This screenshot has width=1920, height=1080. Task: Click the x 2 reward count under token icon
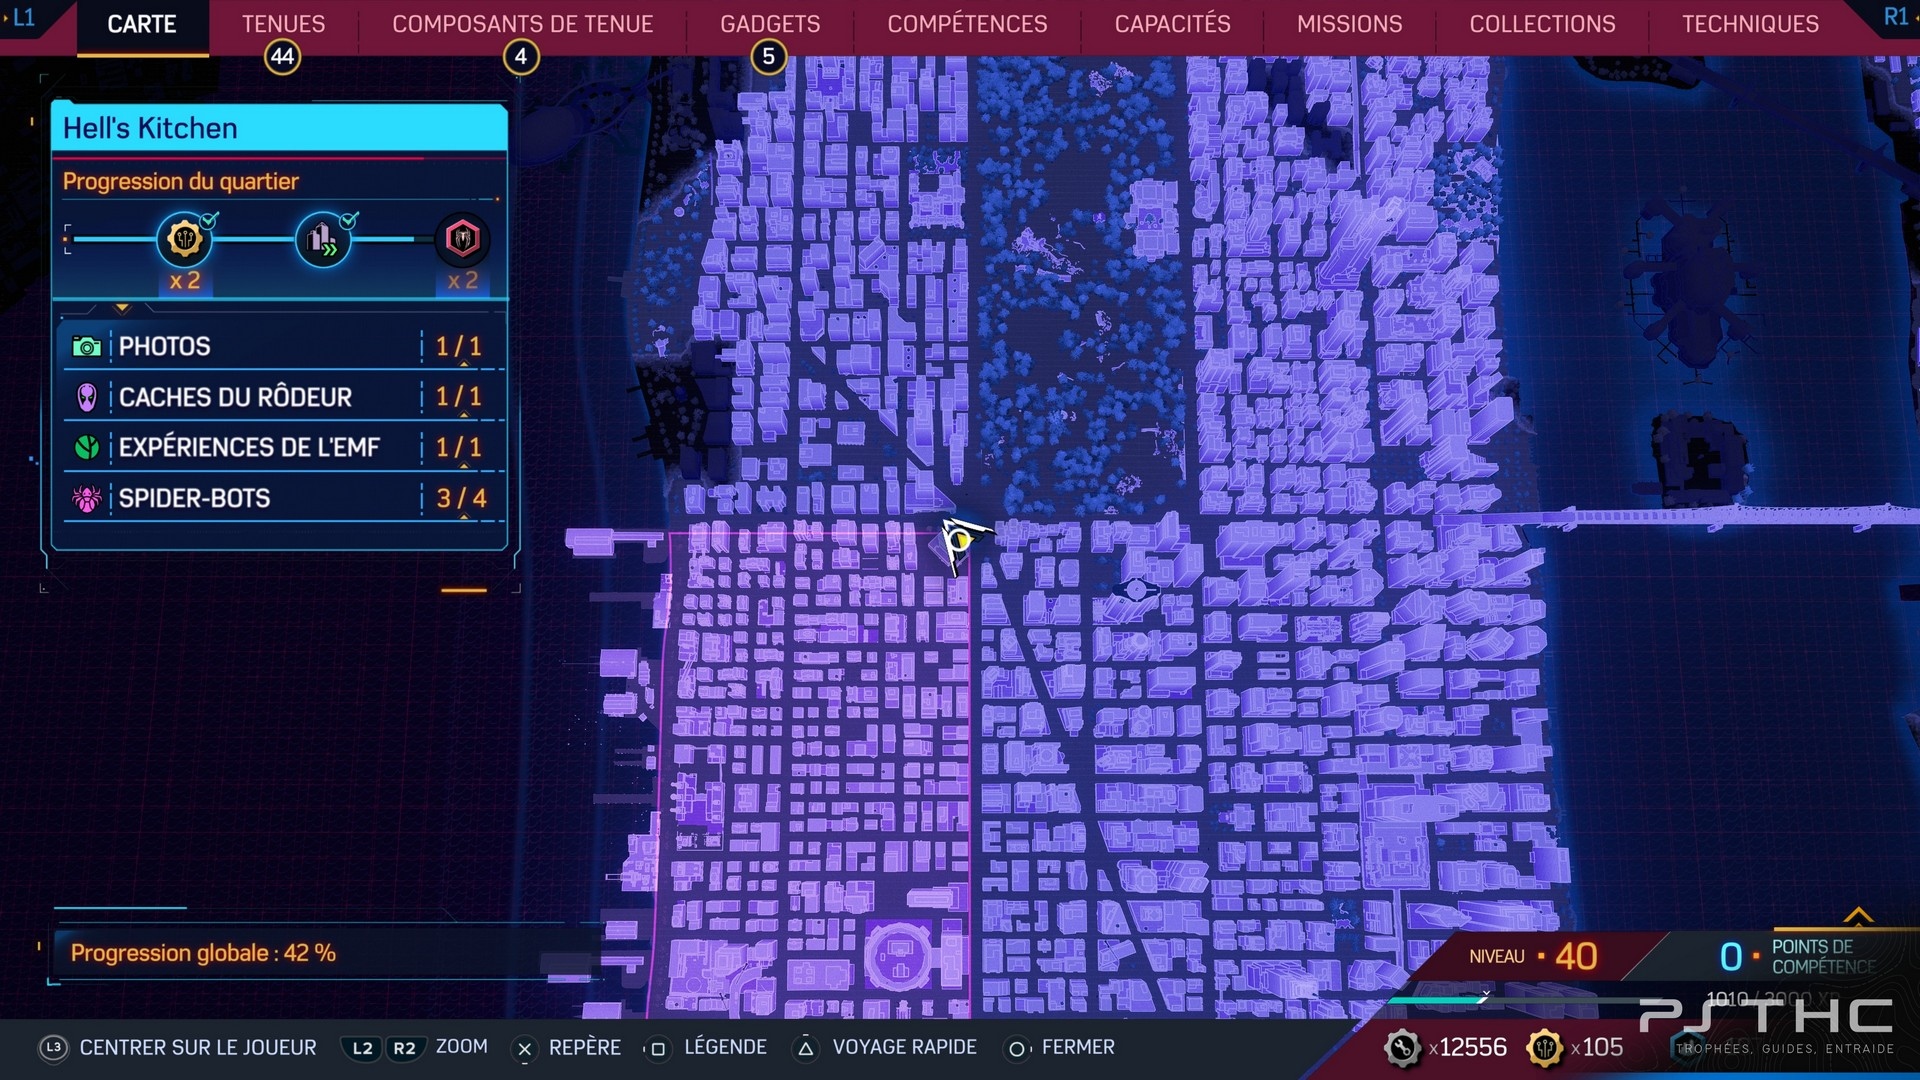184,281
